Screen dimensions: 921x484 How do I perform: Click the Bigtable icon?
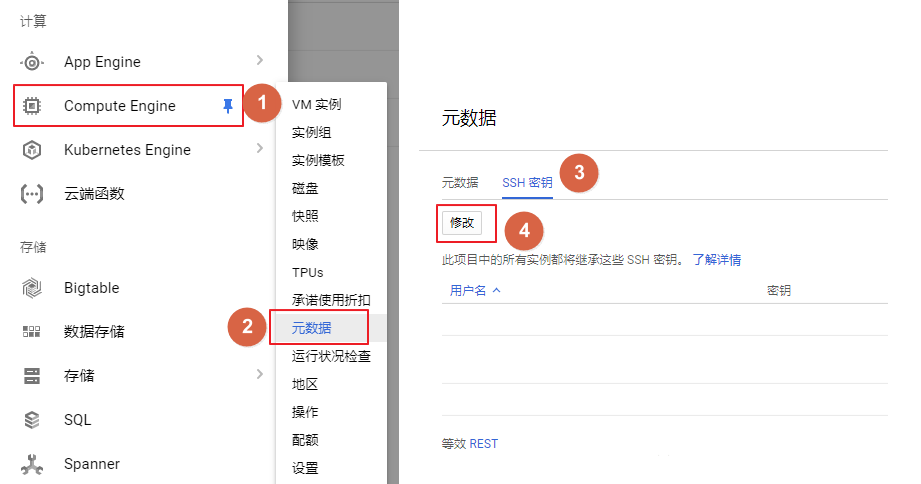[32, 288]
